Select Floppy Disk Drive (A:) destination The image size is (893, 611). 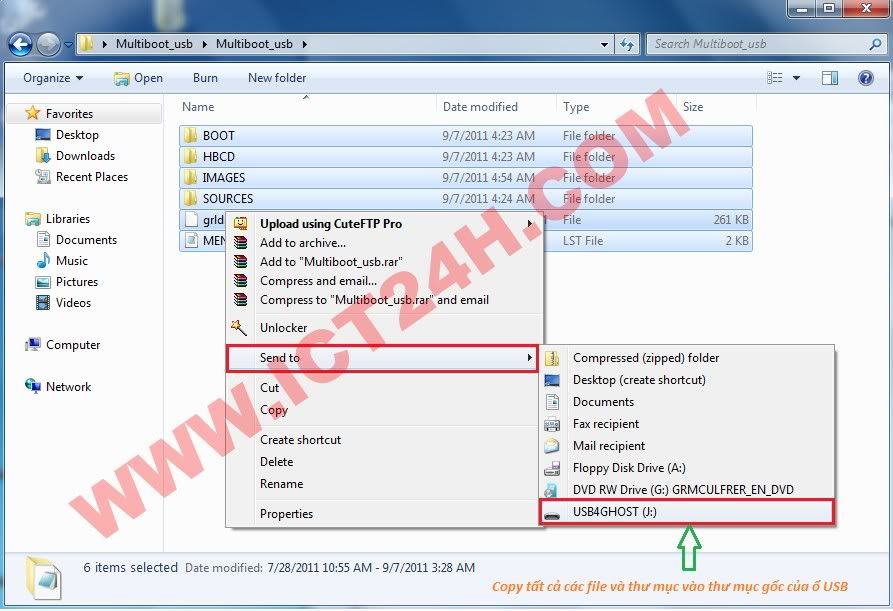pyautogui.click(x=628, y=468)
